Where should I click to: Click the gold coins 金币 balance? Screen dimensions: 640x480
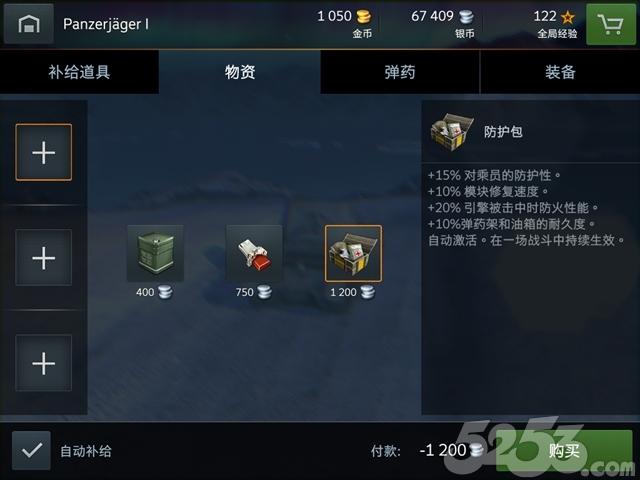(x=345, y=23)
